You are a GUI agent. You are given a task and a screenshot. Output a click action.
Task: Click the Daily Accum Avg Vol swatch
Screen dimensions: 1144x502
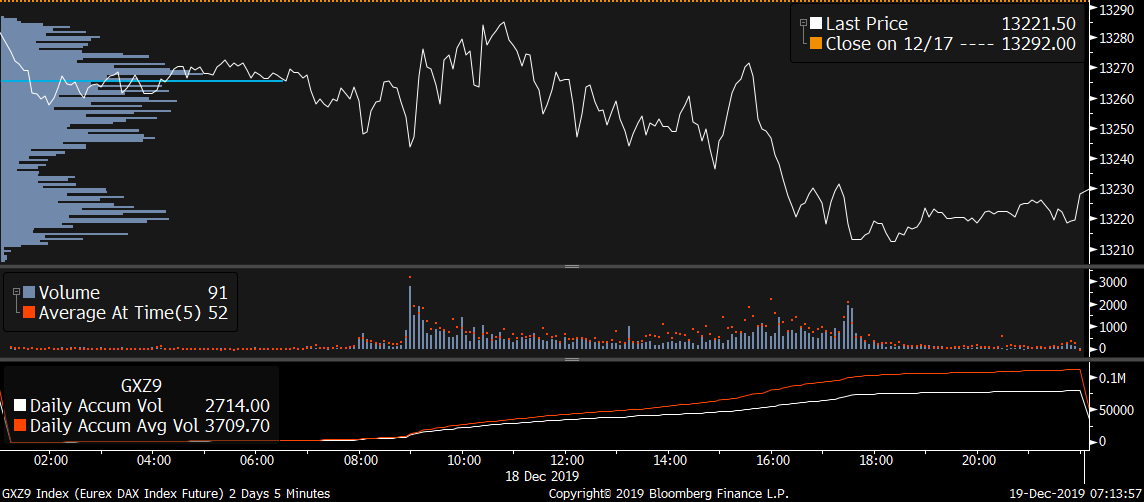point(20,426)
